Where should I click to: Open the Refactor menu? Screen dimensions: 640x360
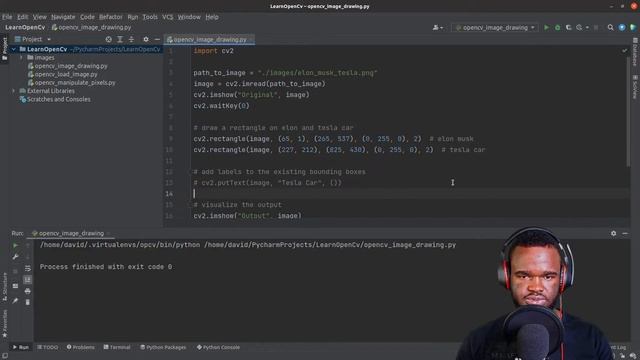(x=111, y=17)
